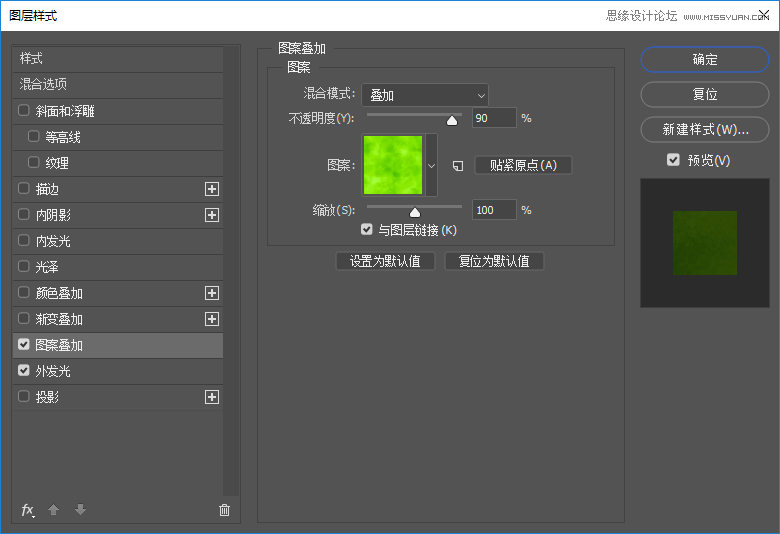Enable the 渐变叠加 checkbox
This screenshot has height=534, width=780.
tap(23, 318)
